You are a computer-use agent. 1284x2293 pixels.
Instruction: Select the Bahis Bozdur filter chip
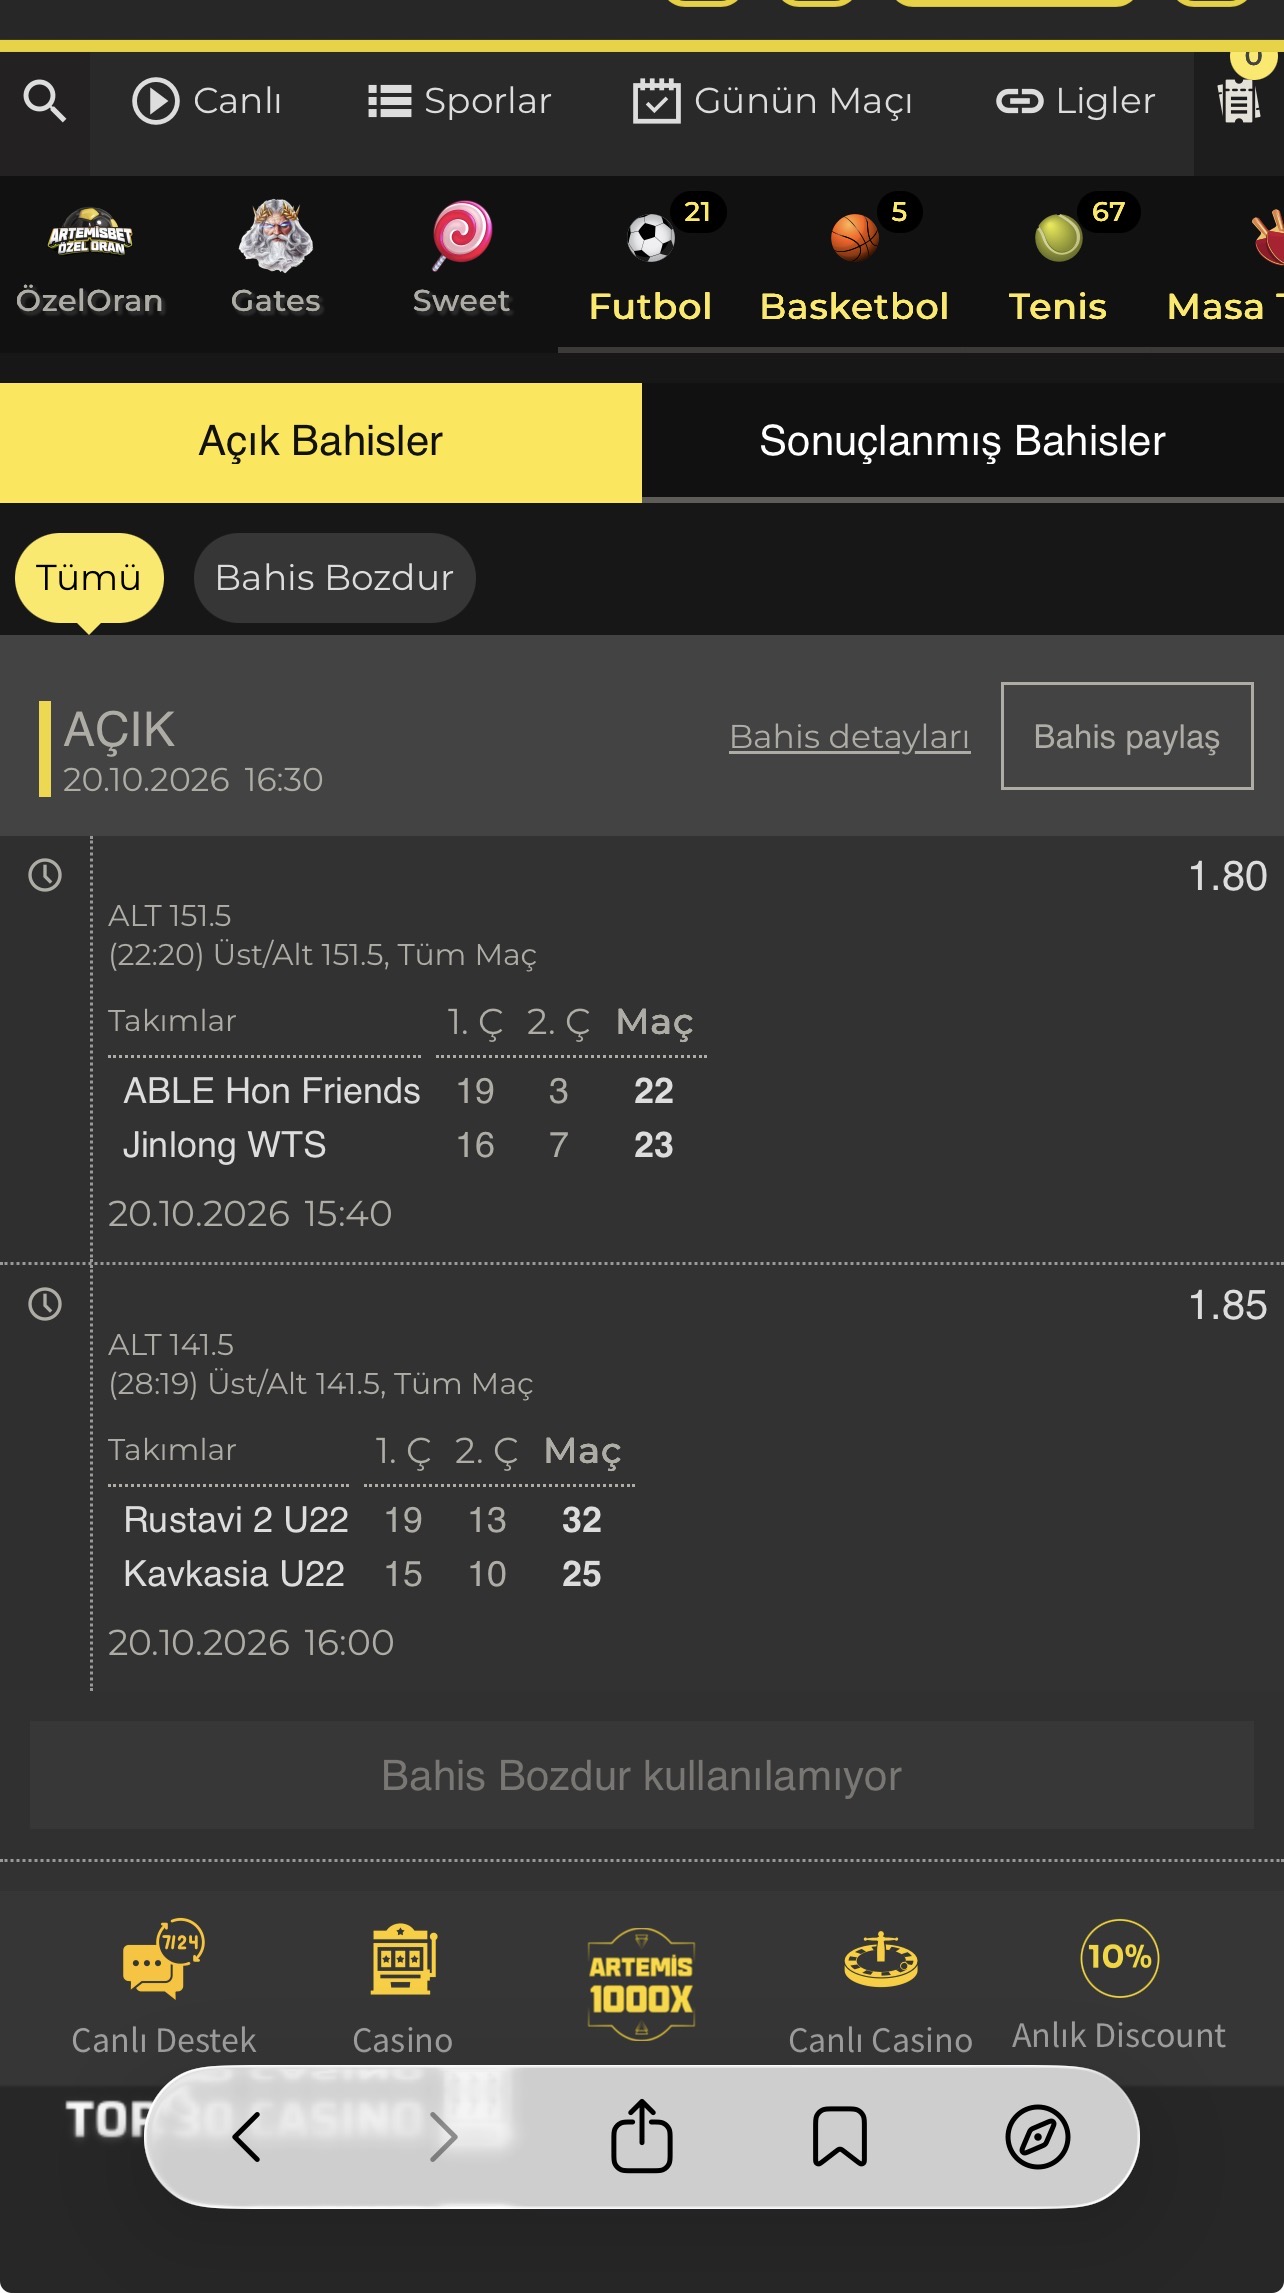point(335,578)
